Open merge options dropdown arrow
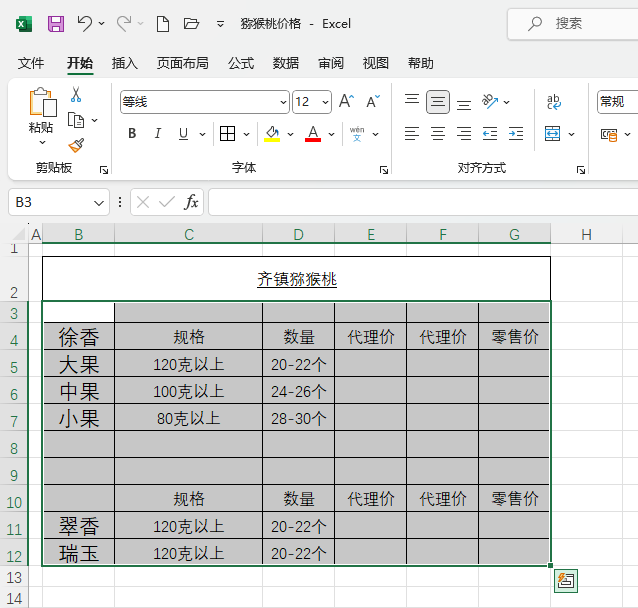 [x=572, y=134]
